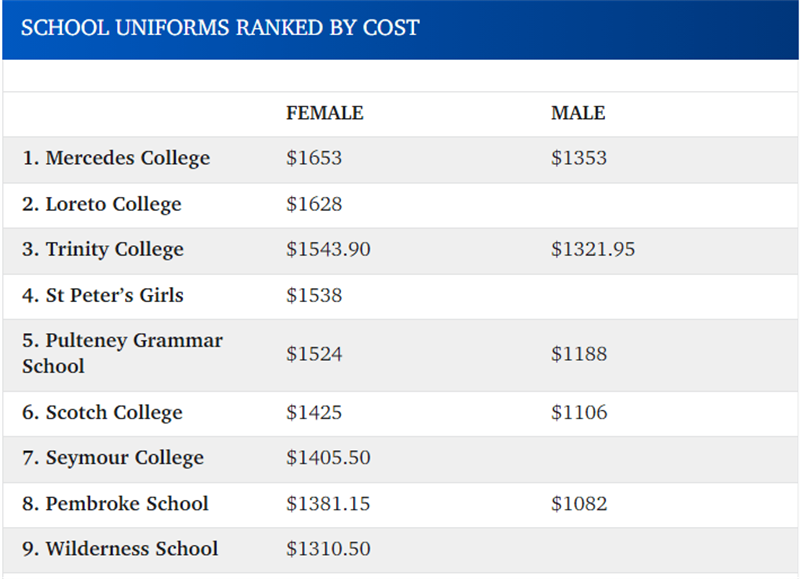Click Pulteney Grammar male cost $1188

coord(579,354)
